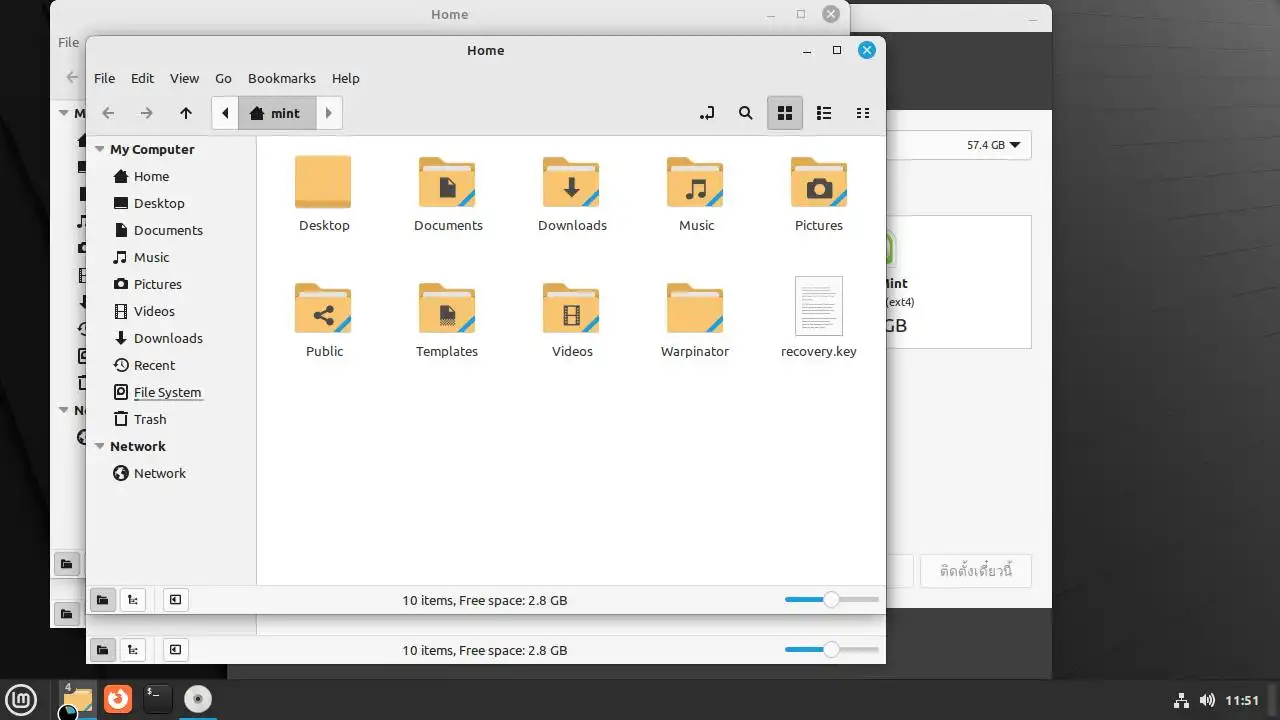Click the Thai install-now button in installer
1280x720 pixels.
pyautogui.click(x=976, y=571)
